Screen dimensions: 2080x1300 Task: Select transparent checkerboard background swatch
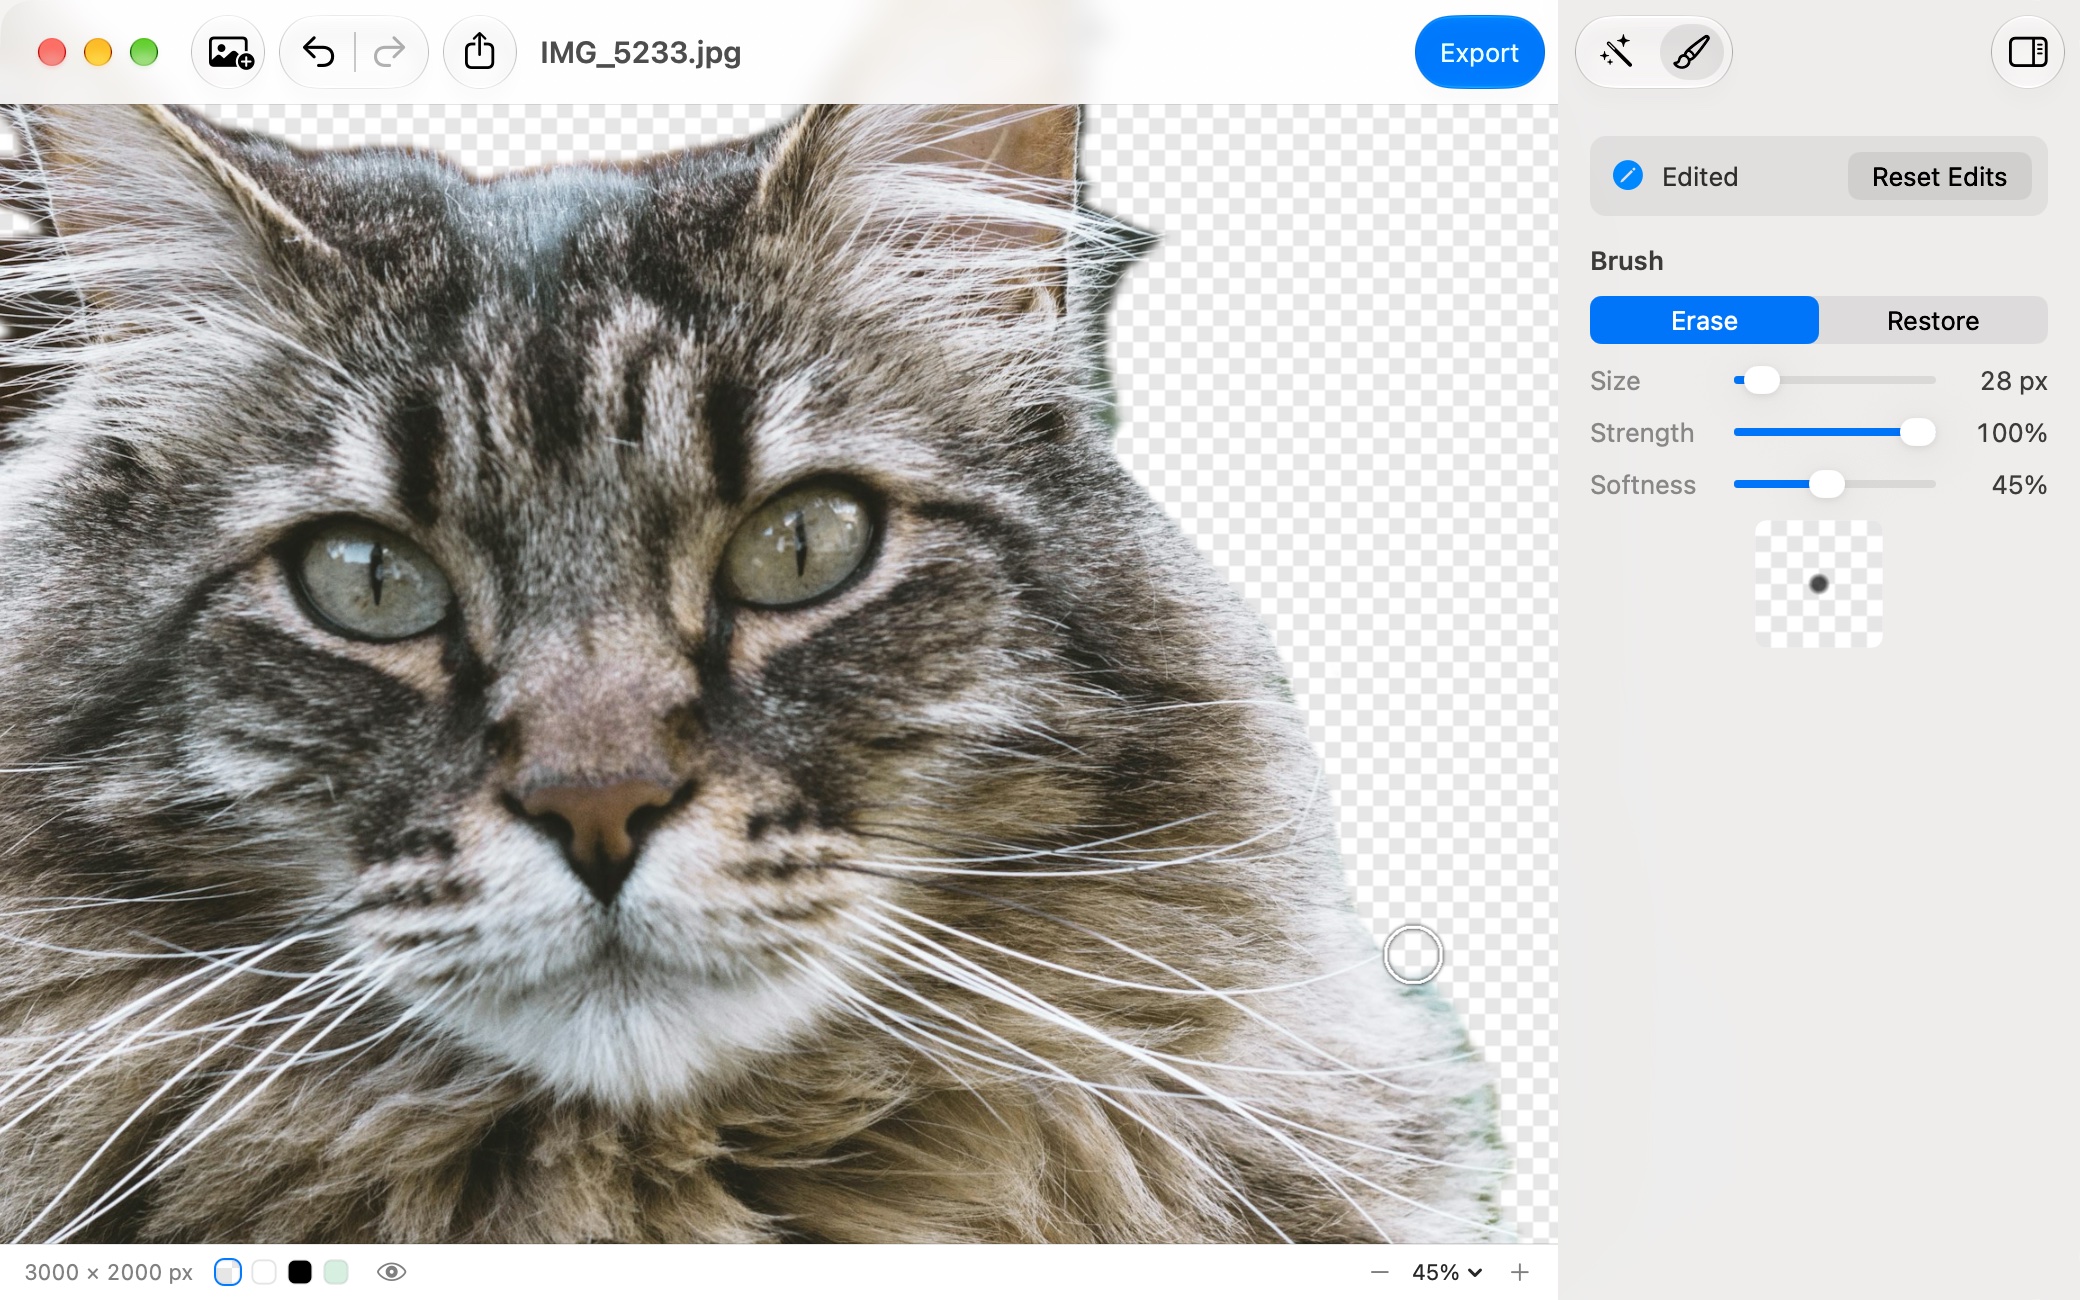pos(228,1272)
